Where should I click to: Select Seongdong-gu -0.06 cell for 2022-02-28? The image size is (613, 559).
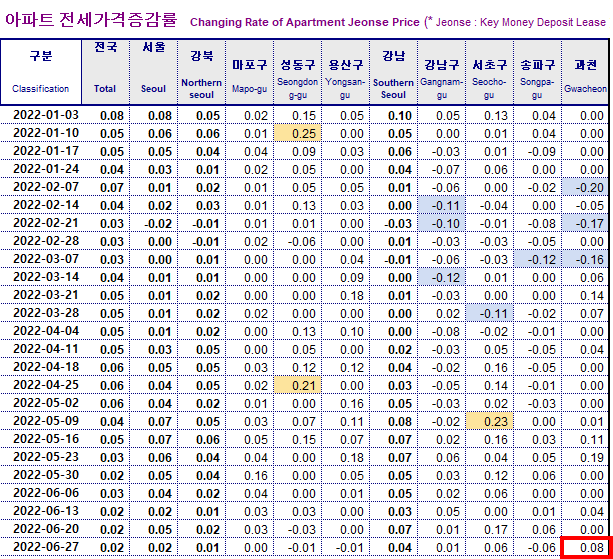pos(298,241)
